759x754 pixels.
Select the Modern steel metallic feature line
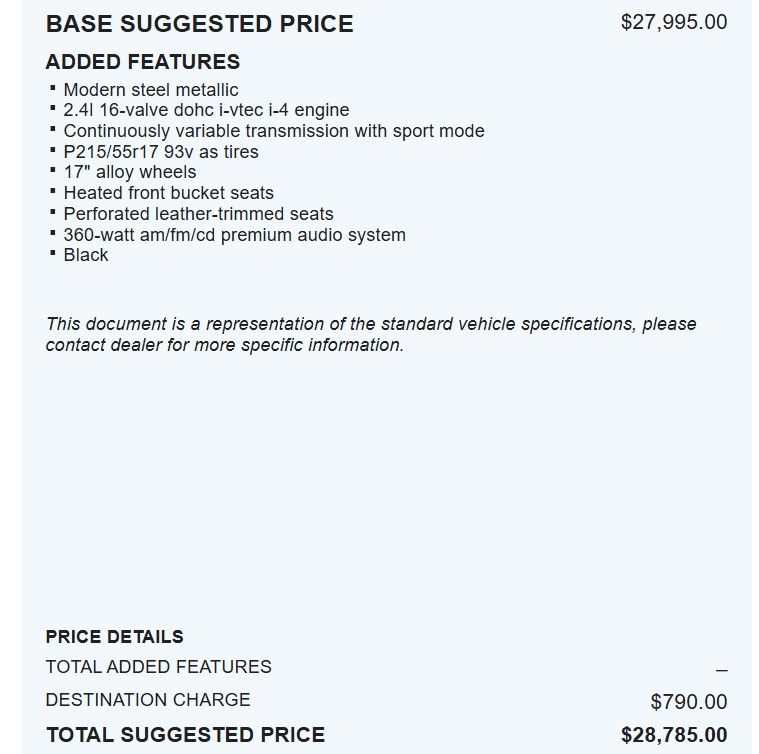tap(151, 90)
